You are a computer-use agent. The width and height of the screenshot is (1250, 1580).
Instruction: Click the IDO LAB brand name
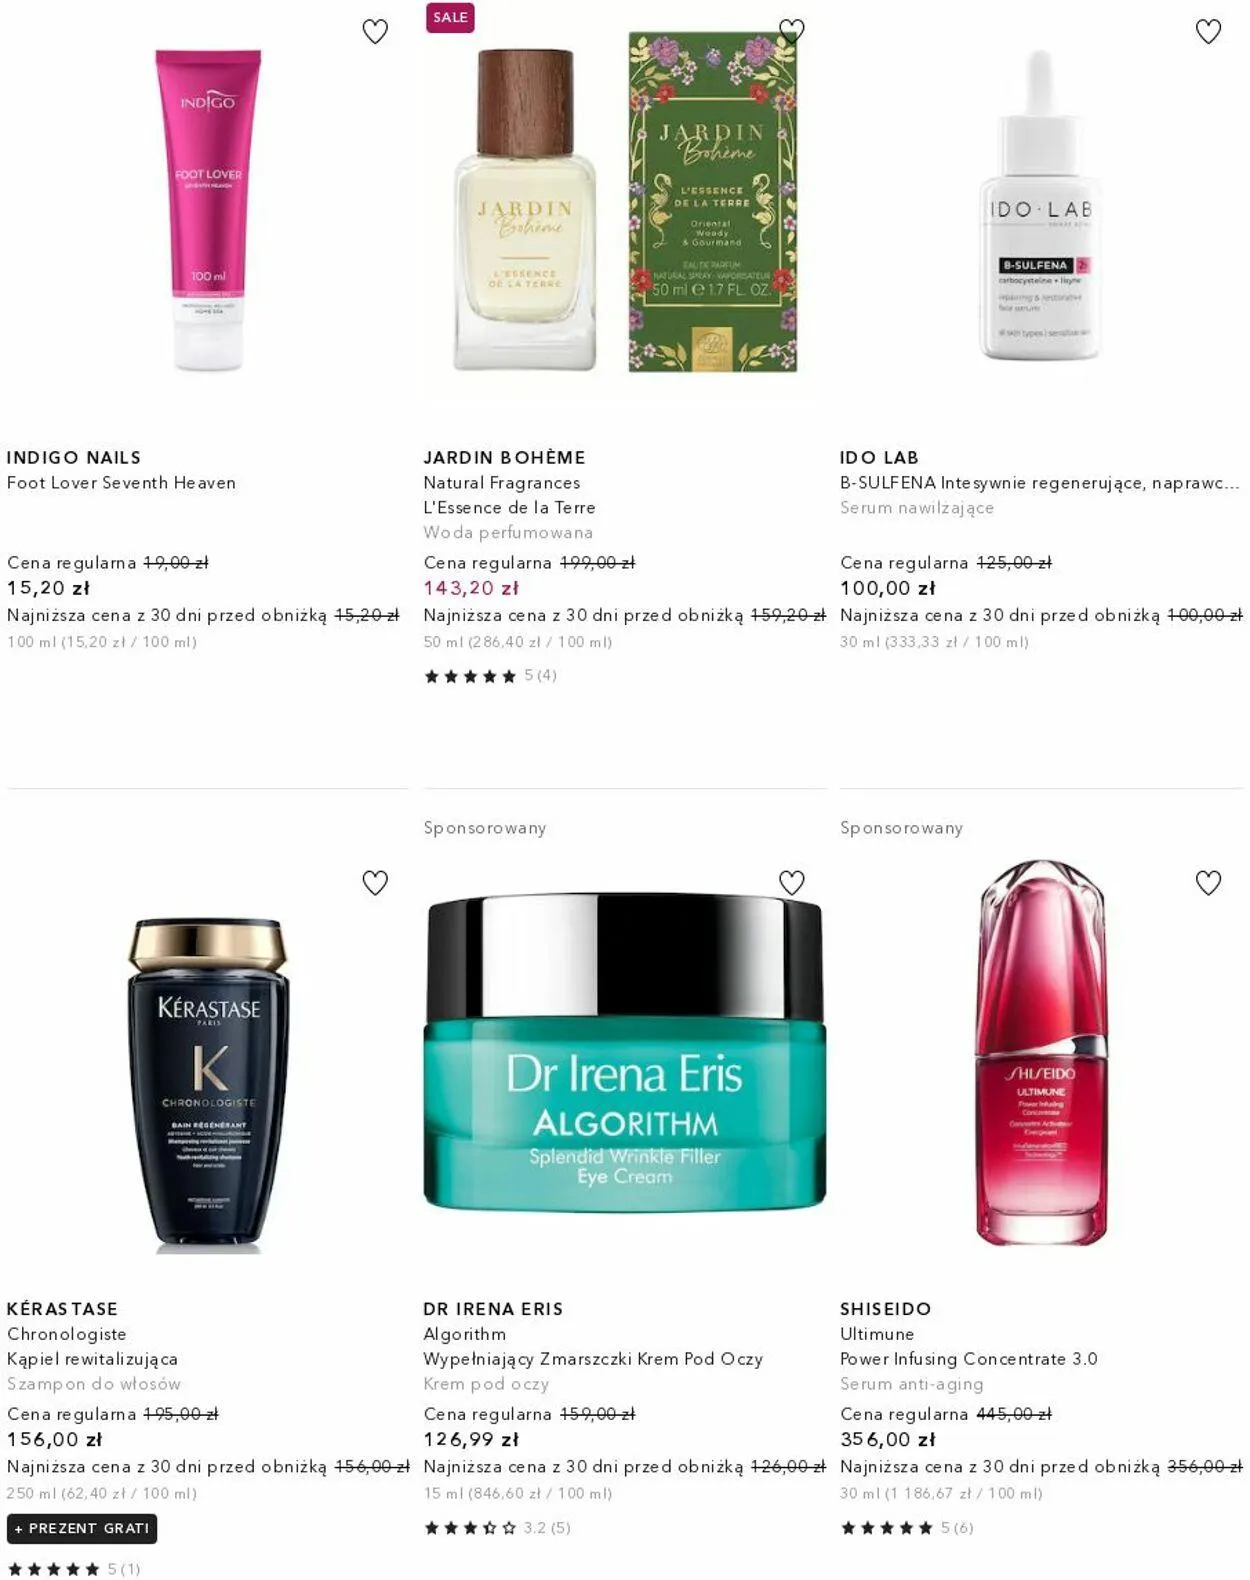coord(879,457)
